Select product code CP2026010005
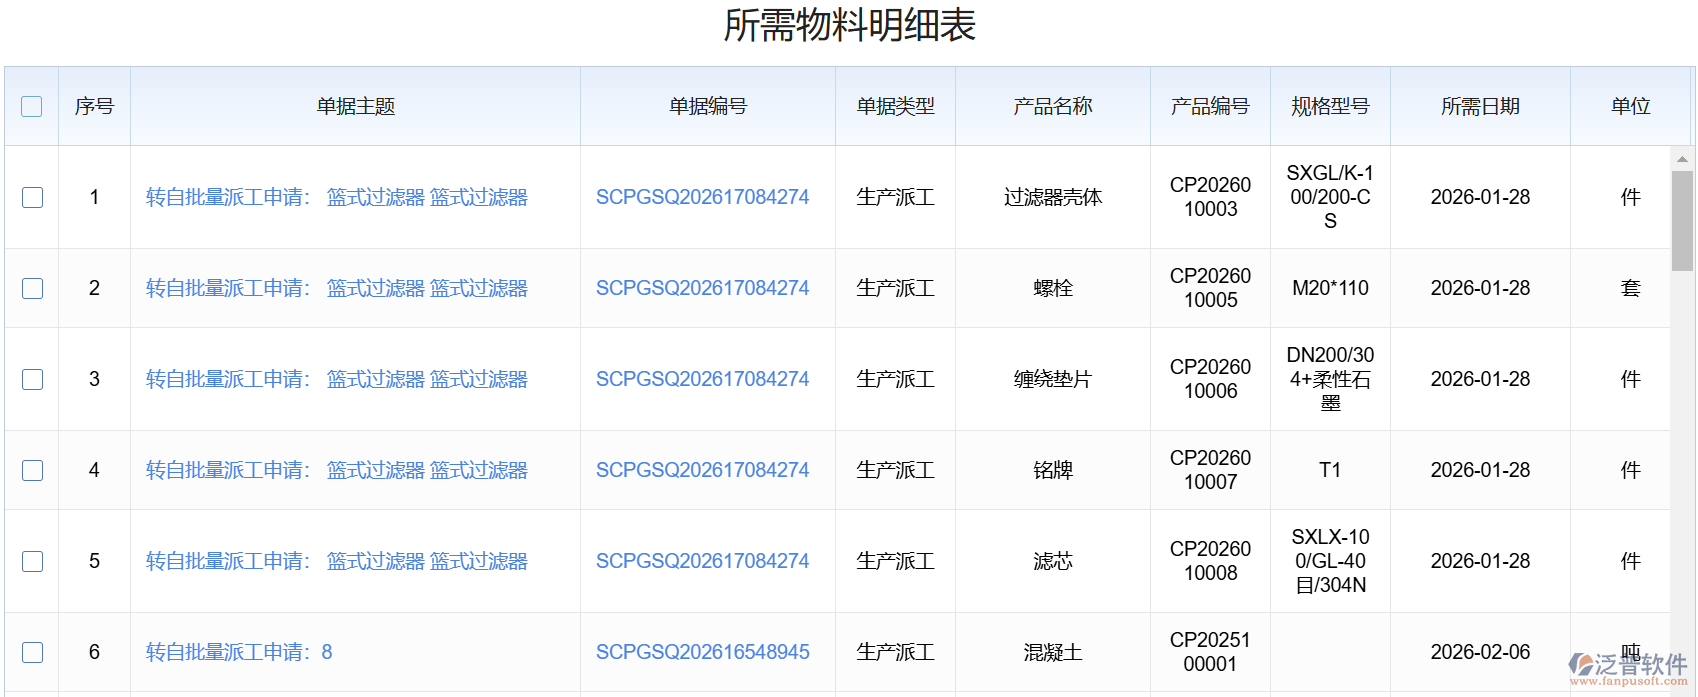Screen dimensions: 1698x697 tap(1210, 288)
